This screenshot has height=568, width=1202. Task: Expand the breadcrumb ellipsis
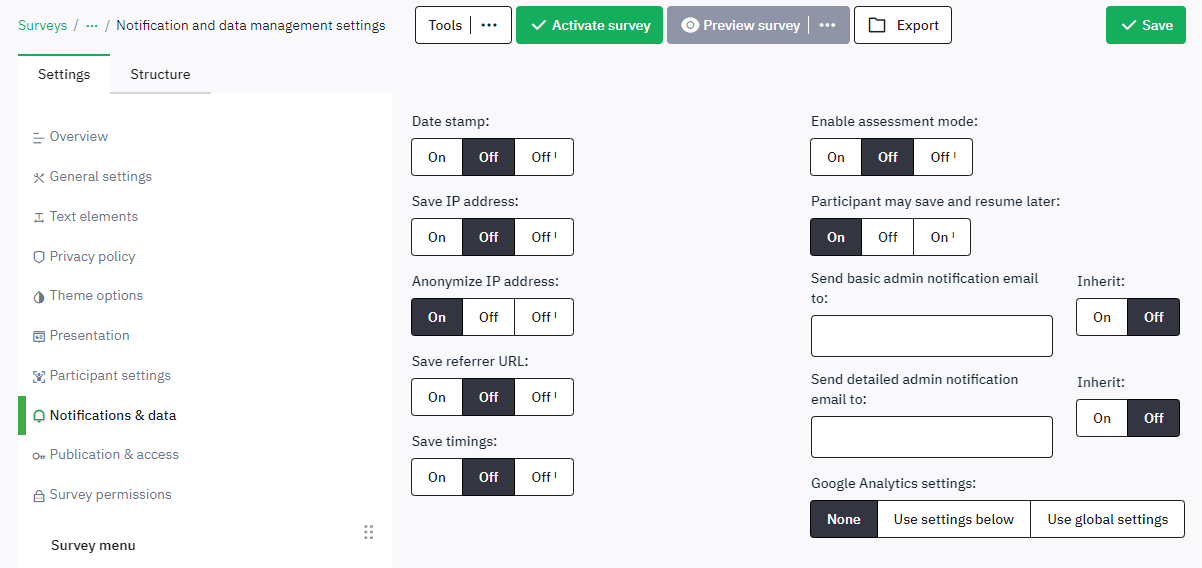coord(92,25)
